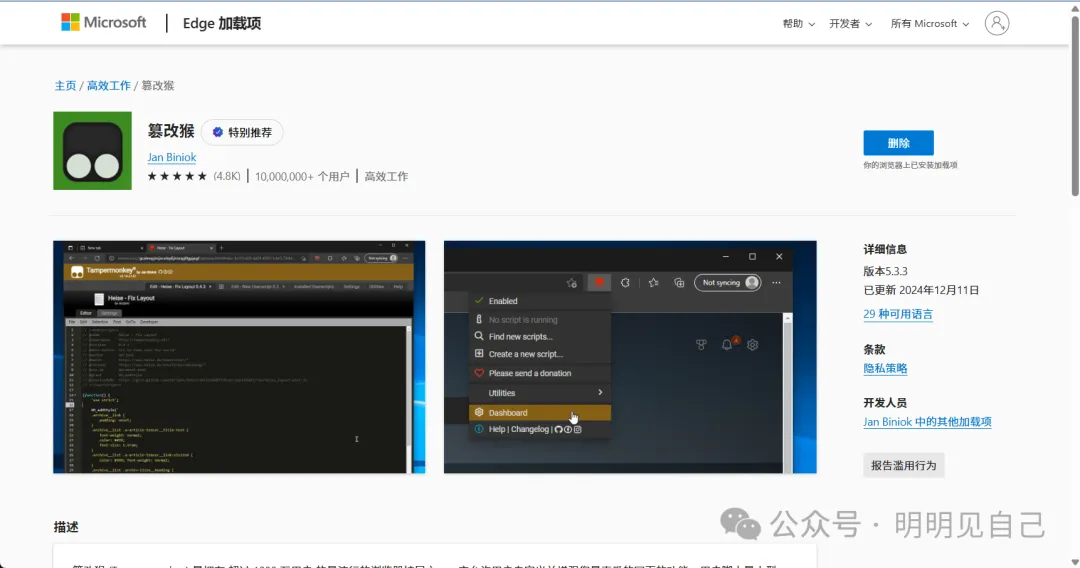Screen dimensions: 1080x568
Task: Expand the 开发者 dropdown menu
Action: (850, 23)
